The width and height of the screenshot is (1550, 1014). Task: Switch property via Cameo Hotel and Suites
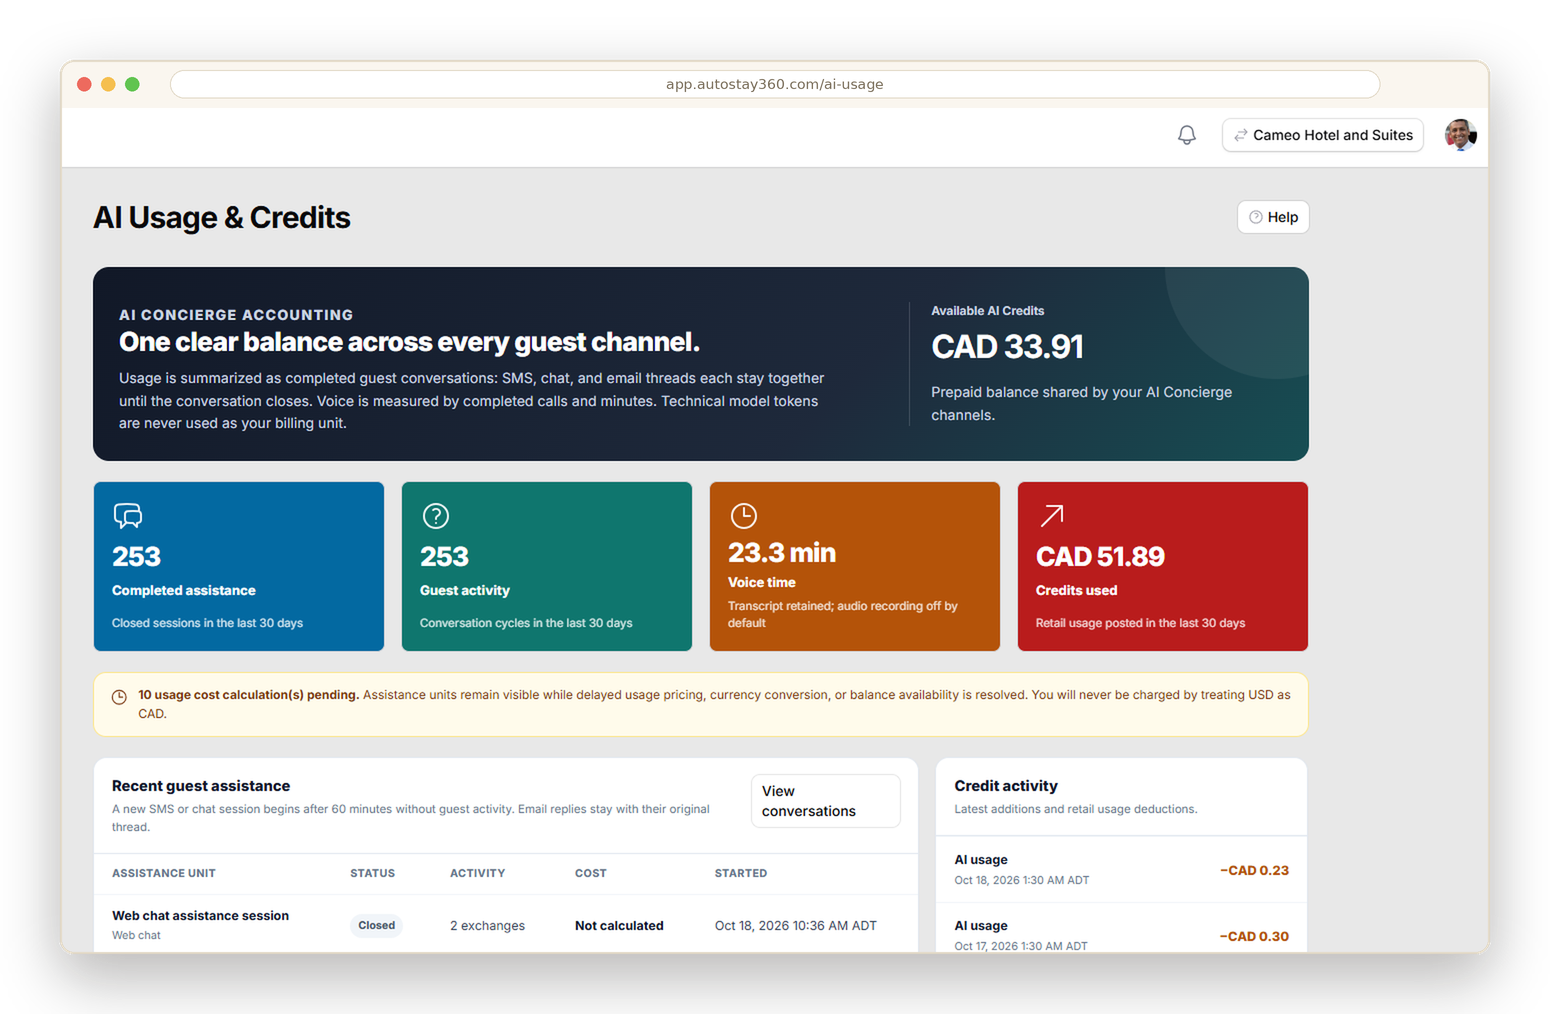pyautogui.click(x=1322, y=135)
